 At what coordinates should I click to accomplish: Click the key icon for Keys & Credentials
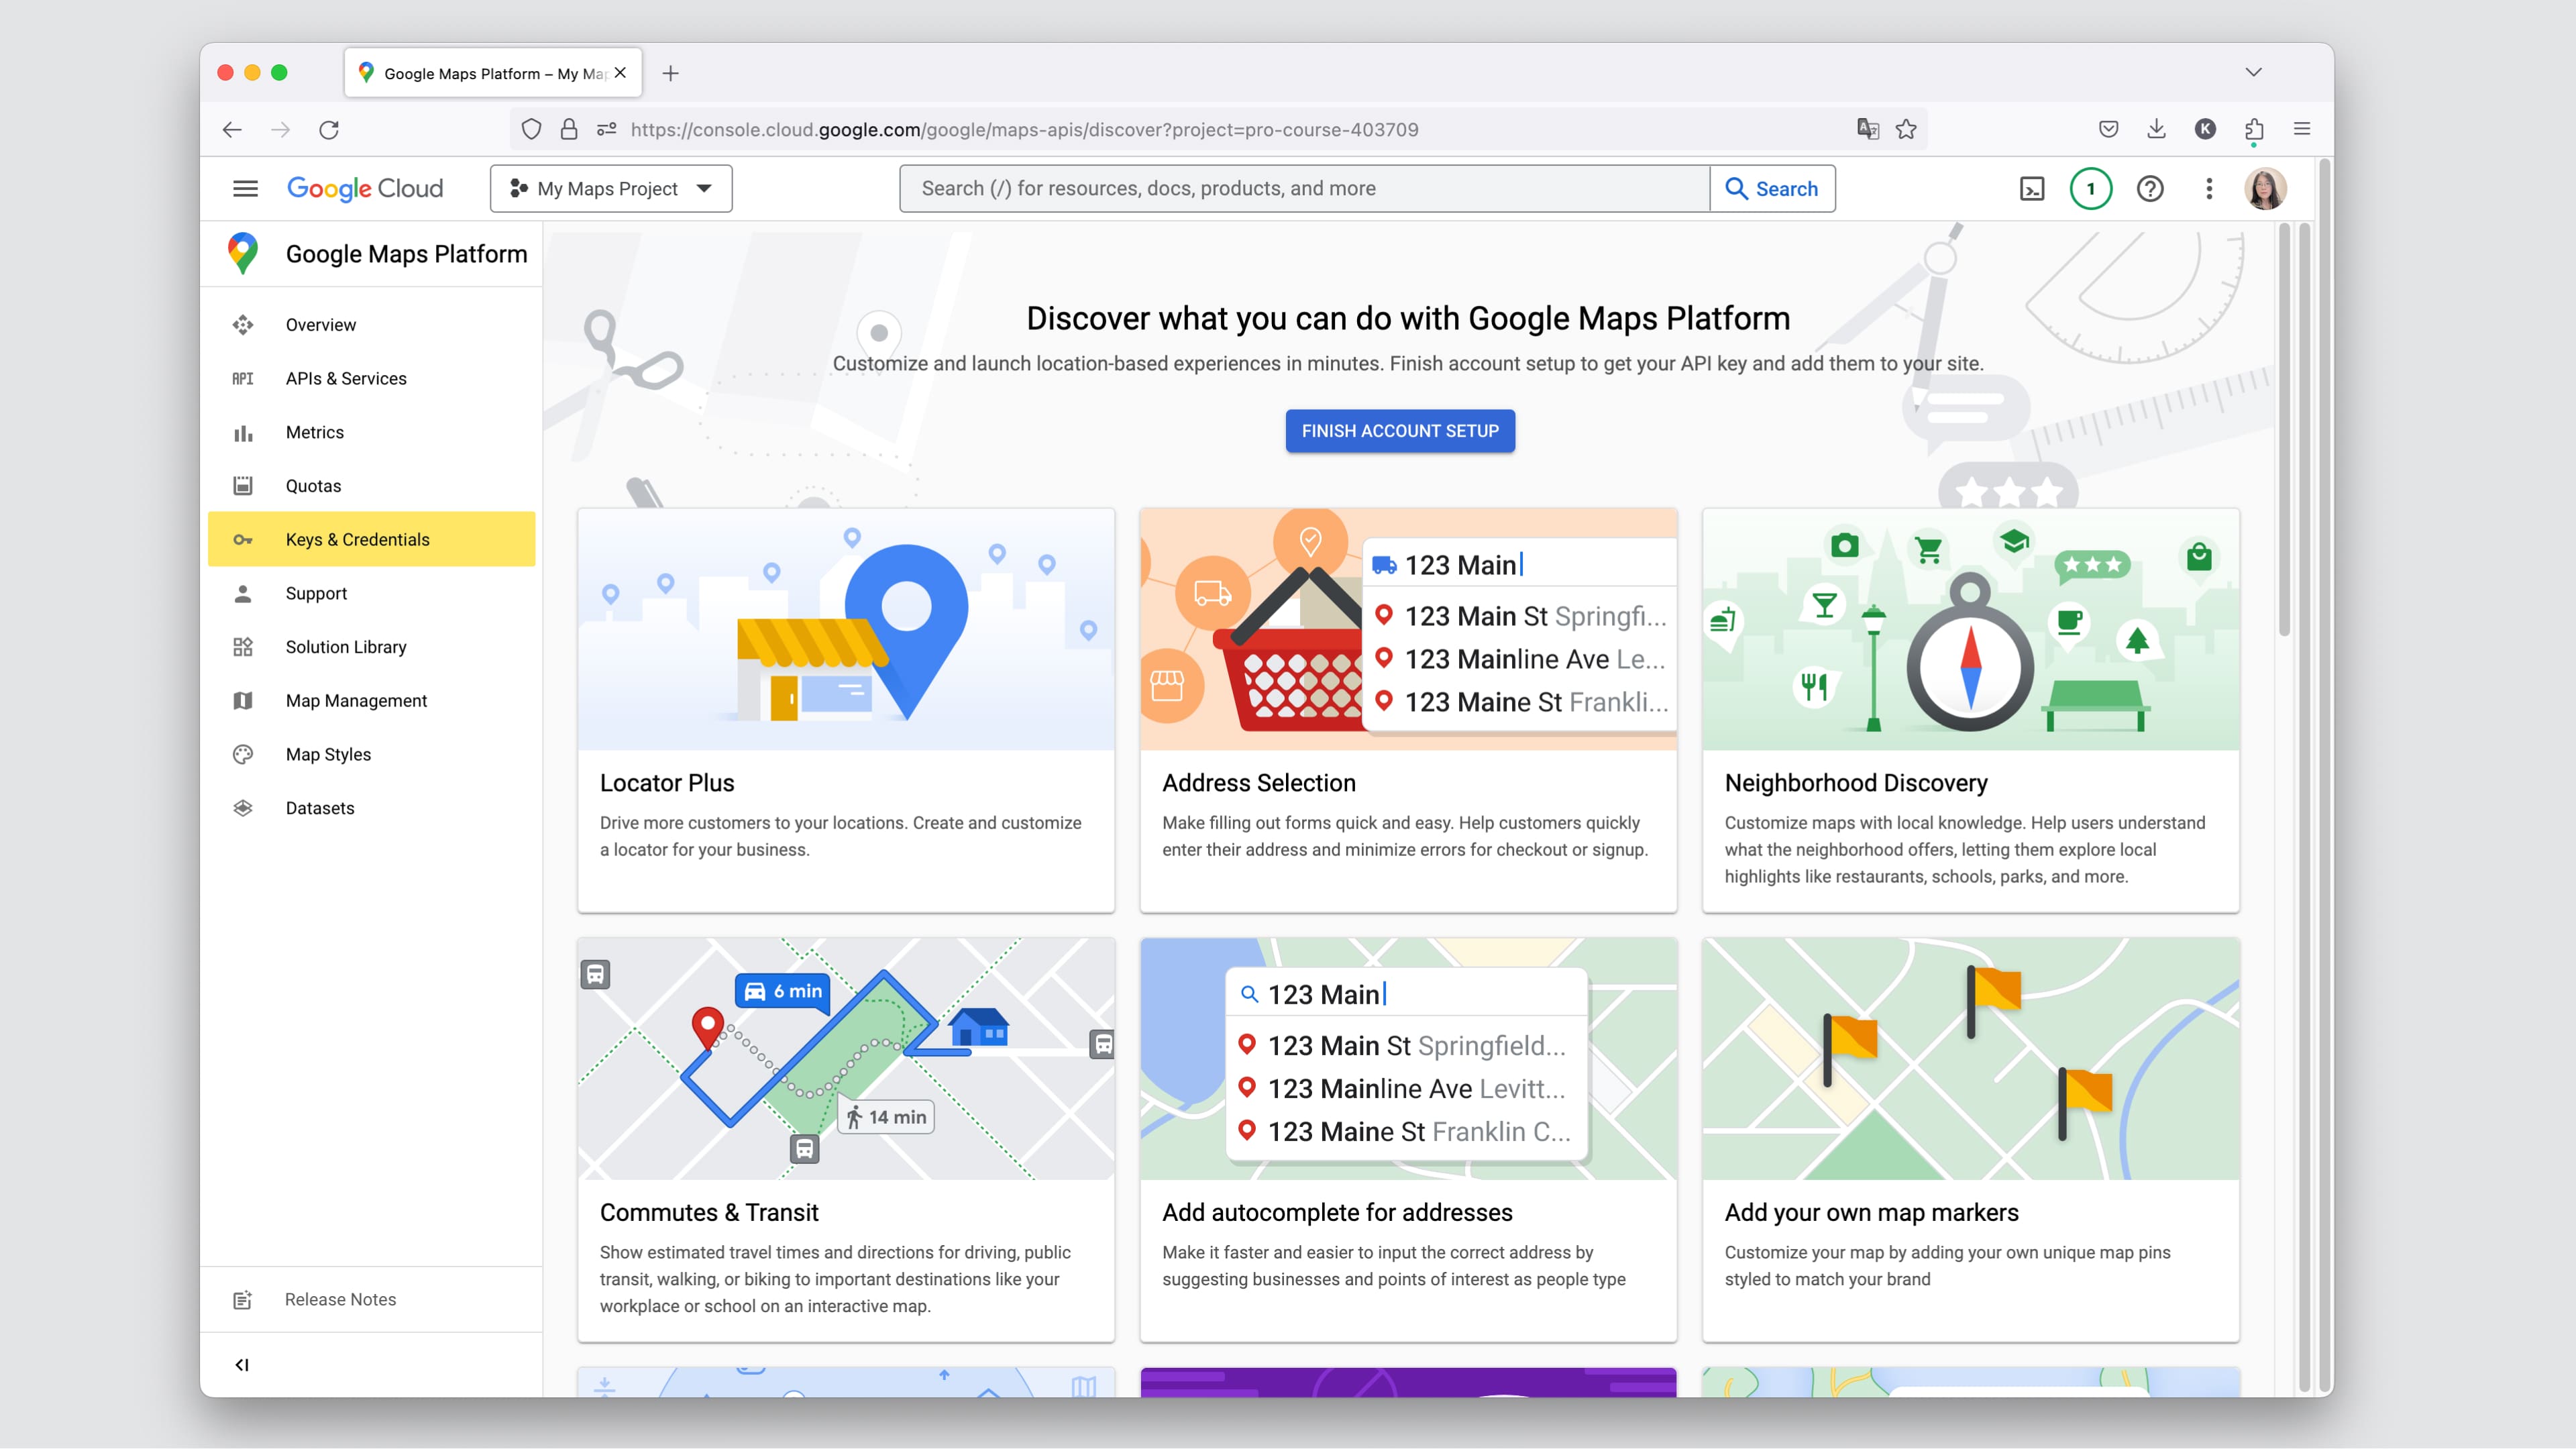point(243,540)
